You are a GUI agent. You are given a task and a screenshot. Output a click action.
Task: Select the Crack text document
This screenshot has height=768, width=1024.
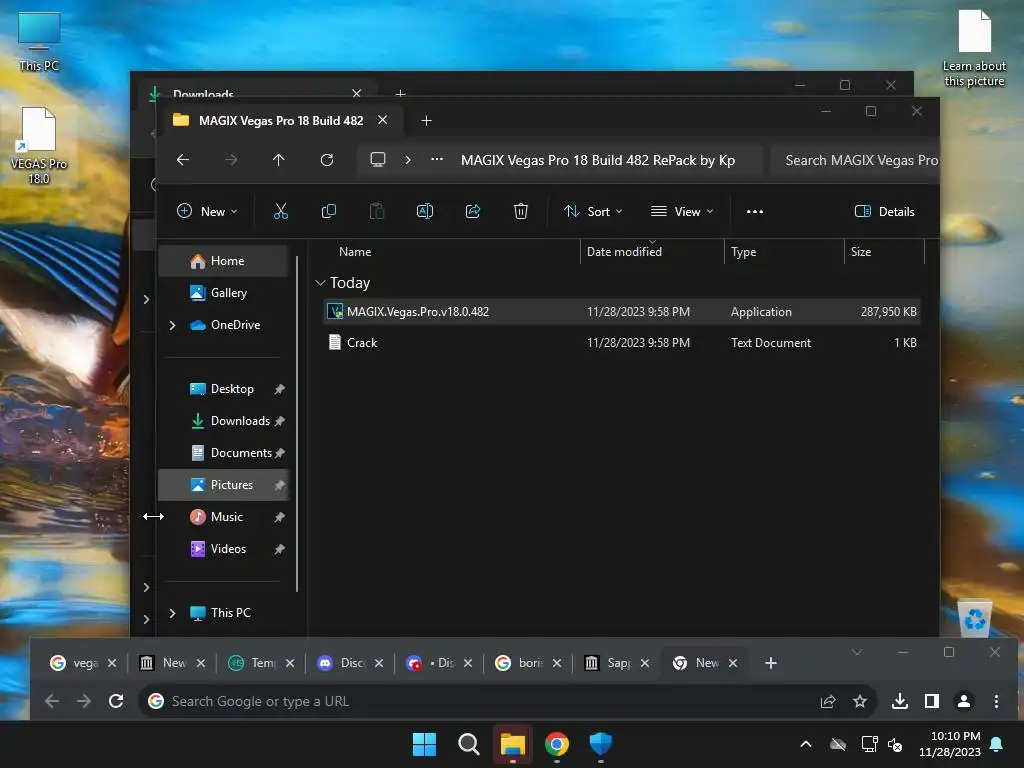(x=621, y=343)
